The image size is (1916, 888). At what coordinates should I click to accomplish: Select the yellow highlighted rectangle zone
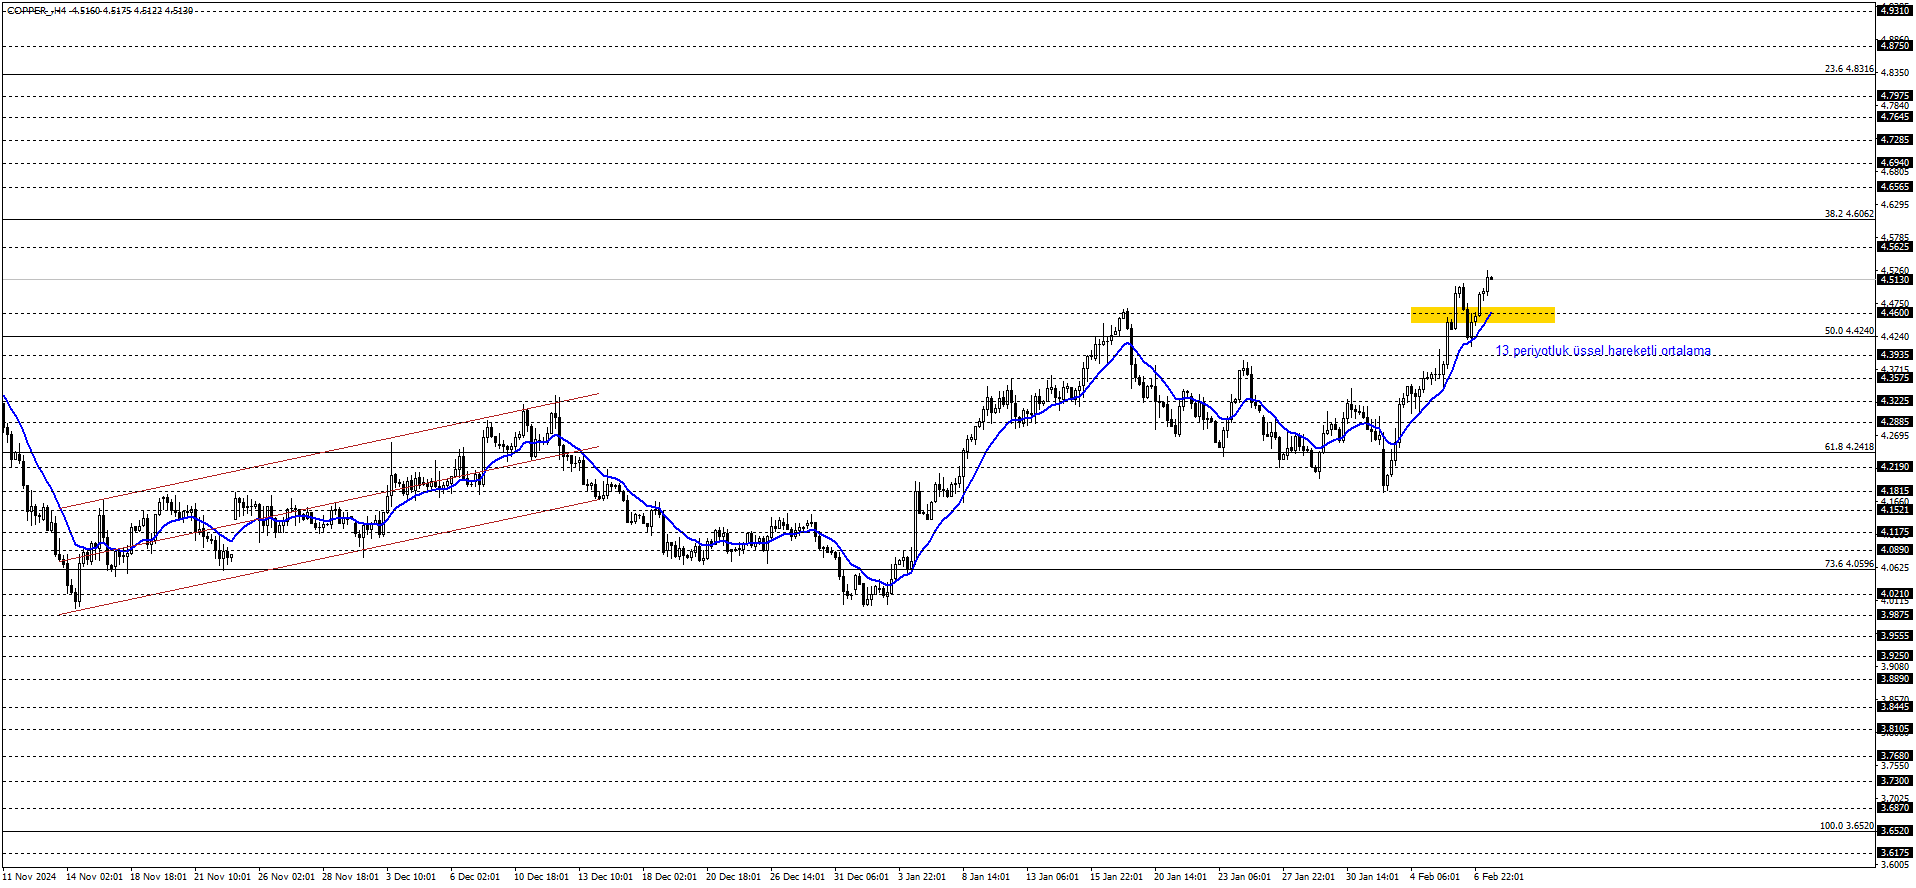1483,315
